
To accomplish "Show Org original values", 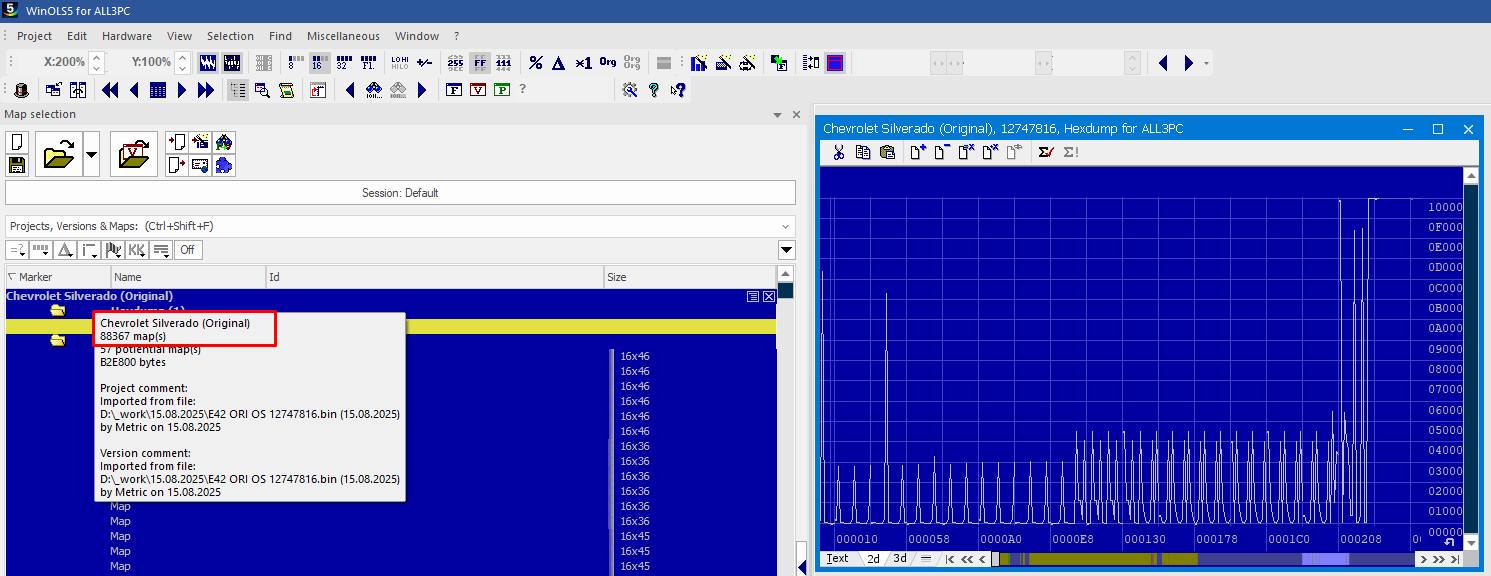I will coord(608,62).
